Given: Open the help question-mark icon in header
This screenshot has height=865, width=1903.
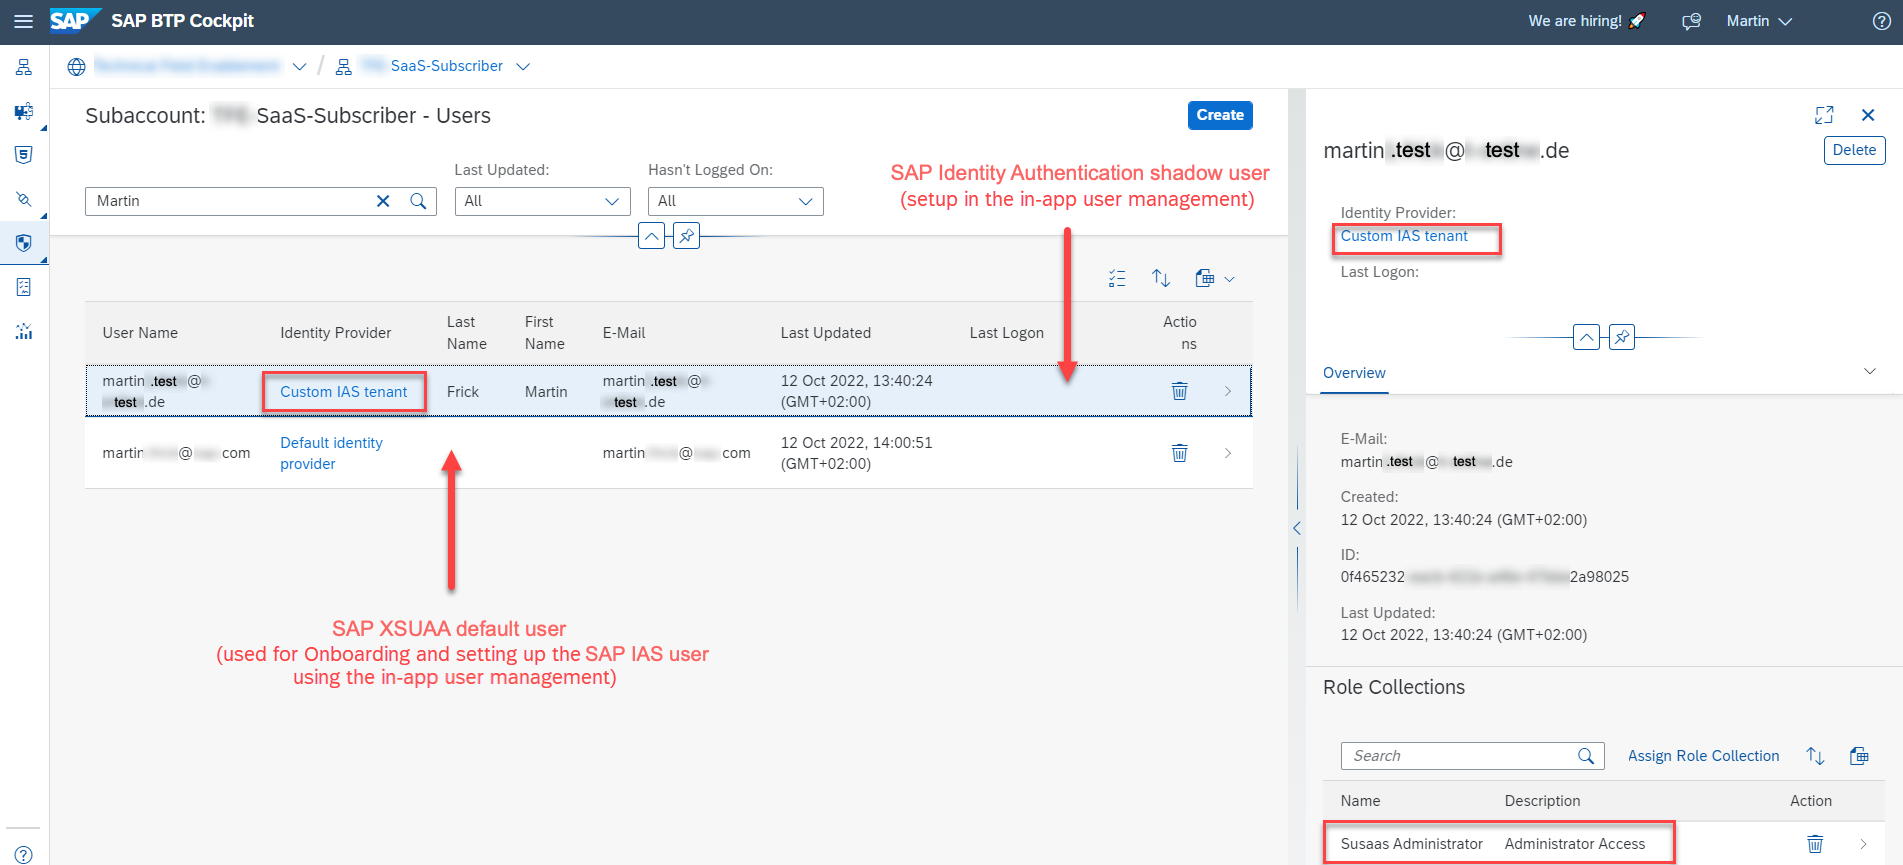Looking at the screenshot, I should tap(1881, 21).
